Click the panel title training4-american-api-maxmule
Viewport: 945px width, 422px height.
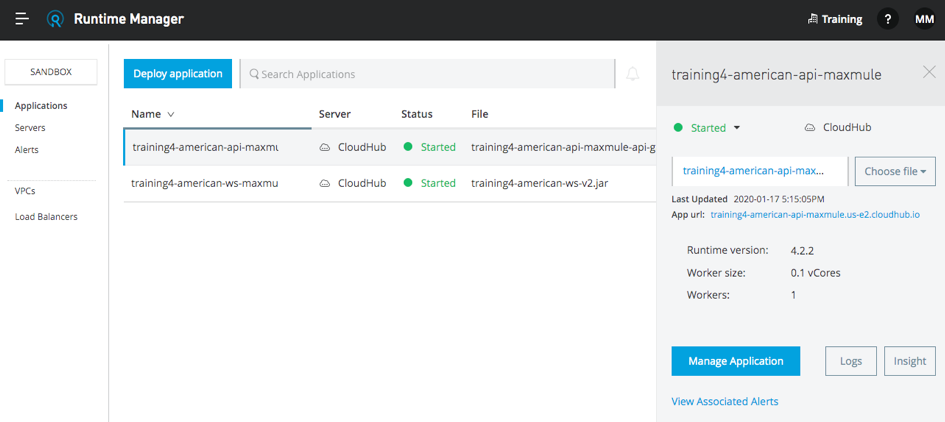(776, 75)
